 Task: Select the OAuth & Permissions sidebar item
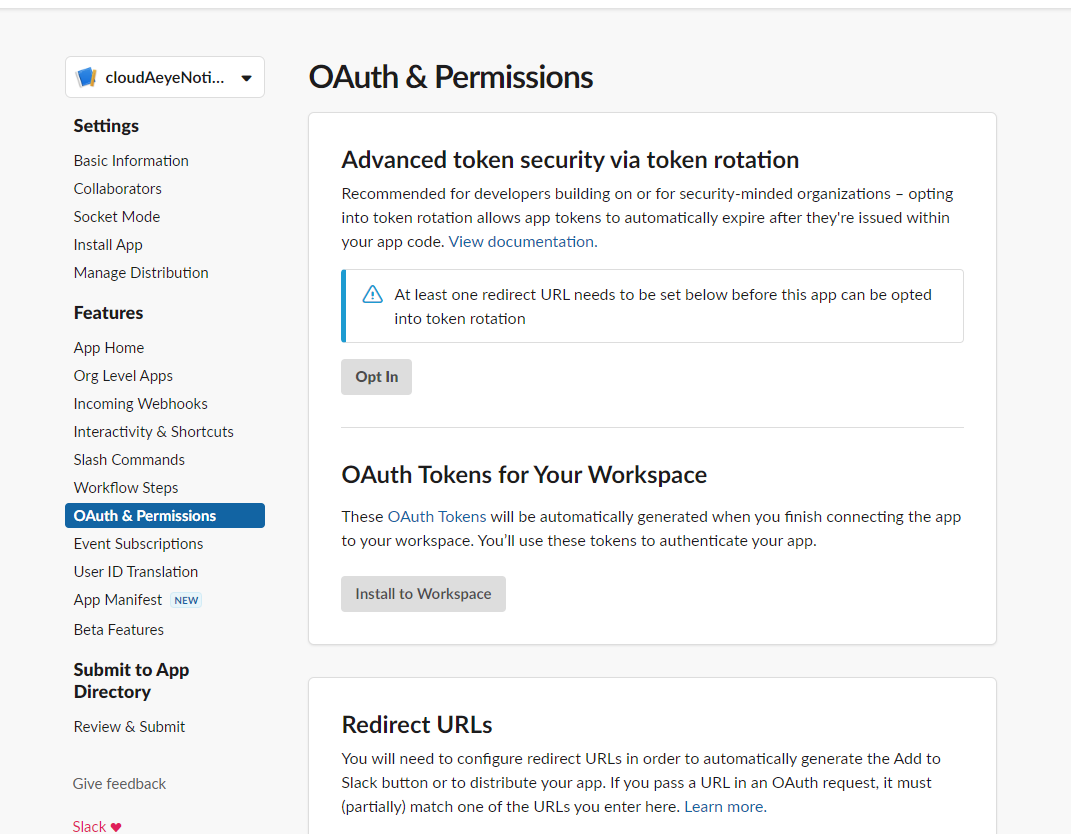pyautogui.click(x=165, y=516)
